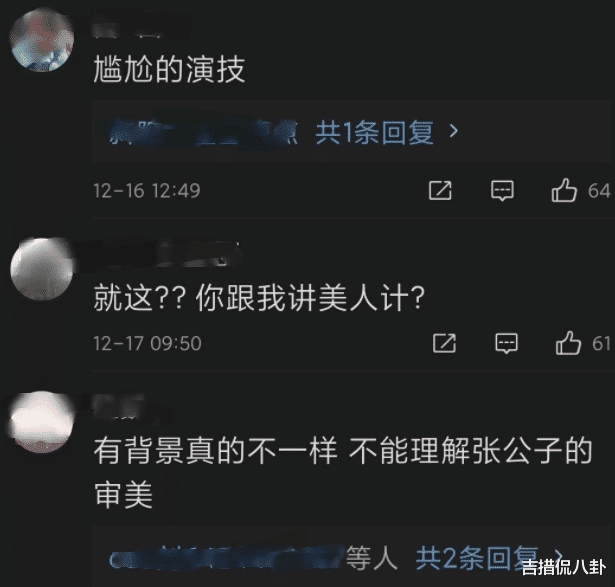
Task: Like the comment with 64 likes
Action: click(564, 190)
